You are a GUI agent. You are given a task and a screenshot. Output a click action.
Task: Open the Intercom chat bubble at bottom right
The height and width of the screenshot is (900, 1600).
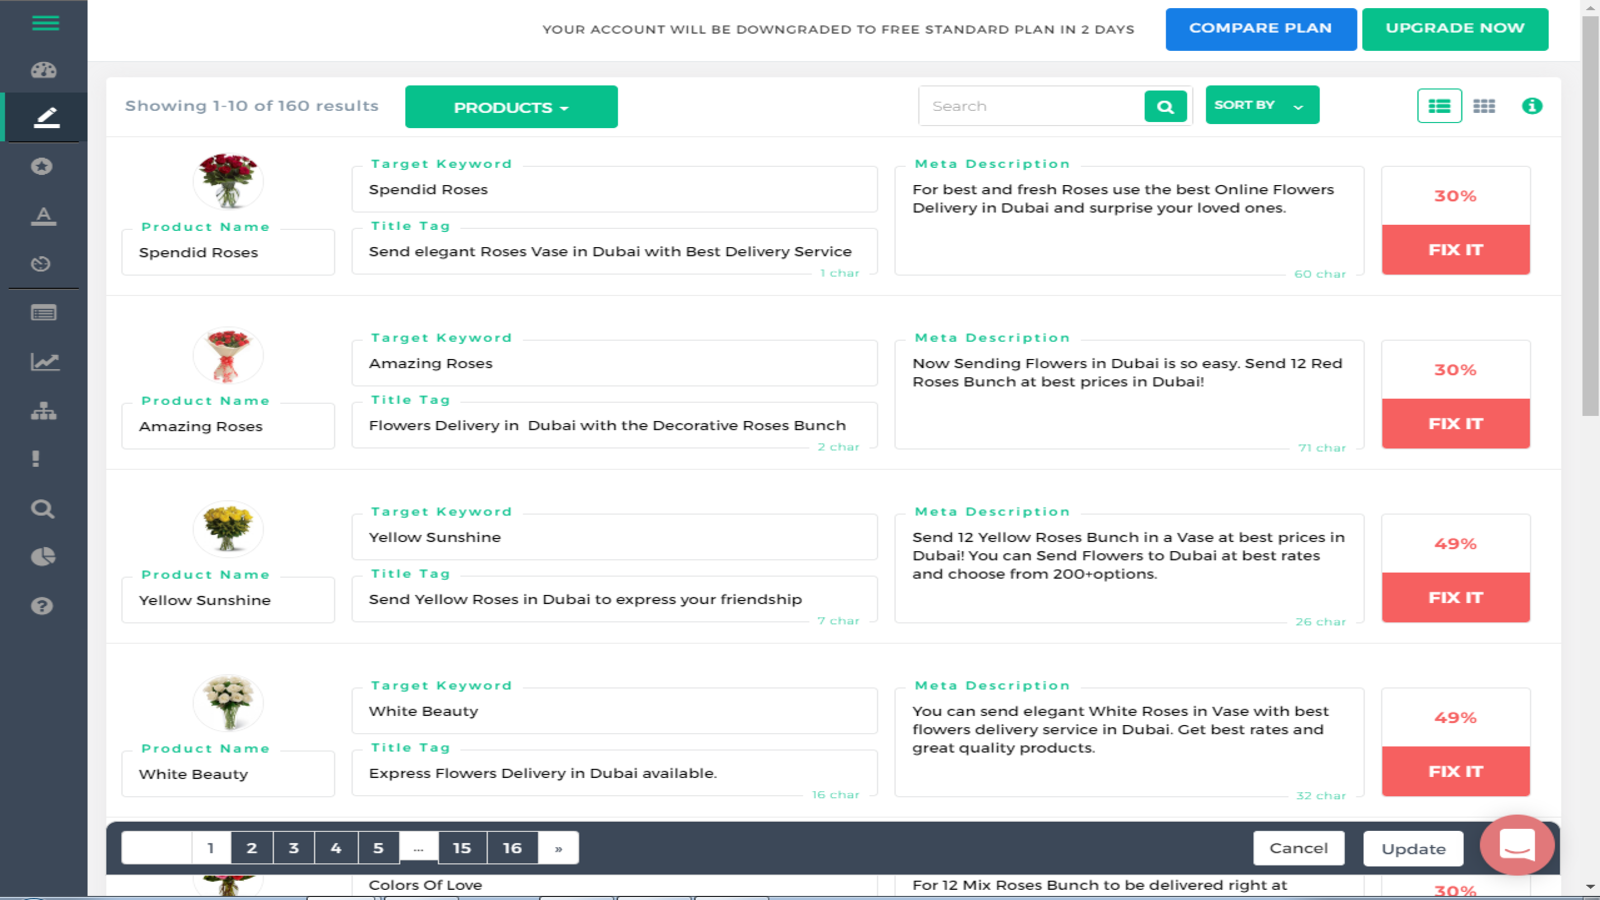point(1517,845)
